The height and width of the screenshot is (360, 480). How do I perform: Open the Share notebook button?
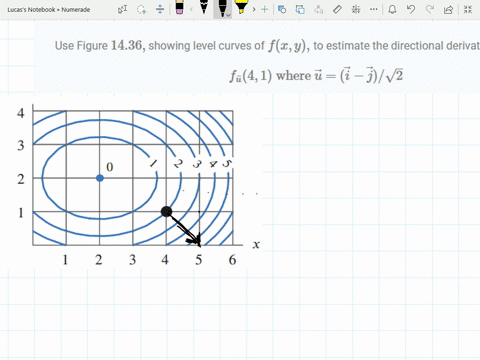(448, 9)
